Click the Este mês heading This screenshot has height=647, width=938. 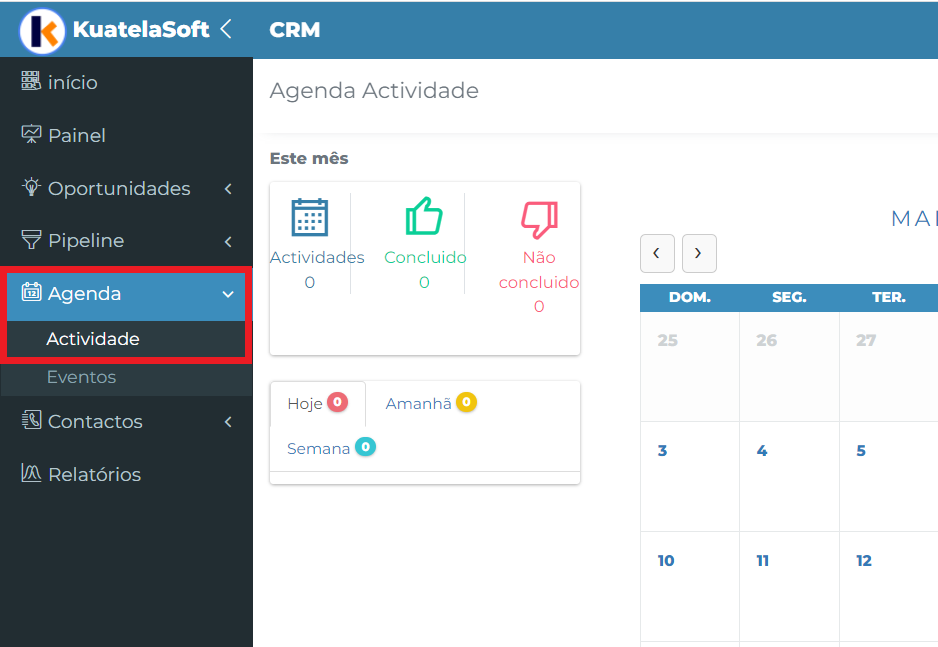point(309,158)
